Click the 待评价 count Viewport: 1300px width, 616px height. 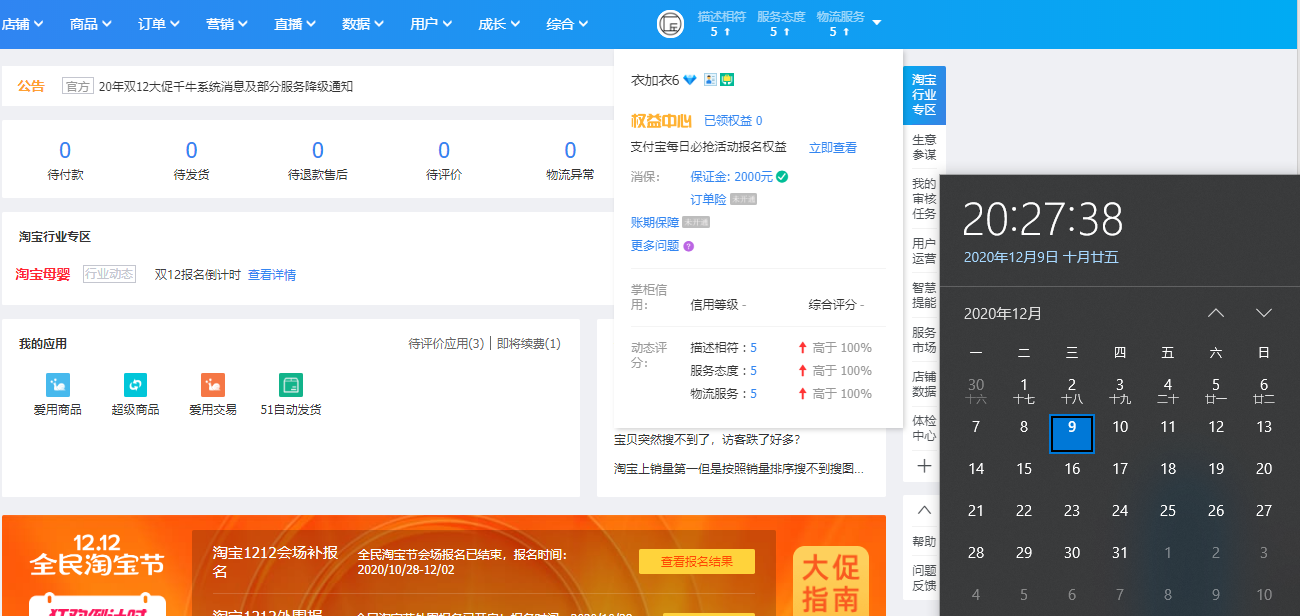[444, 151]
